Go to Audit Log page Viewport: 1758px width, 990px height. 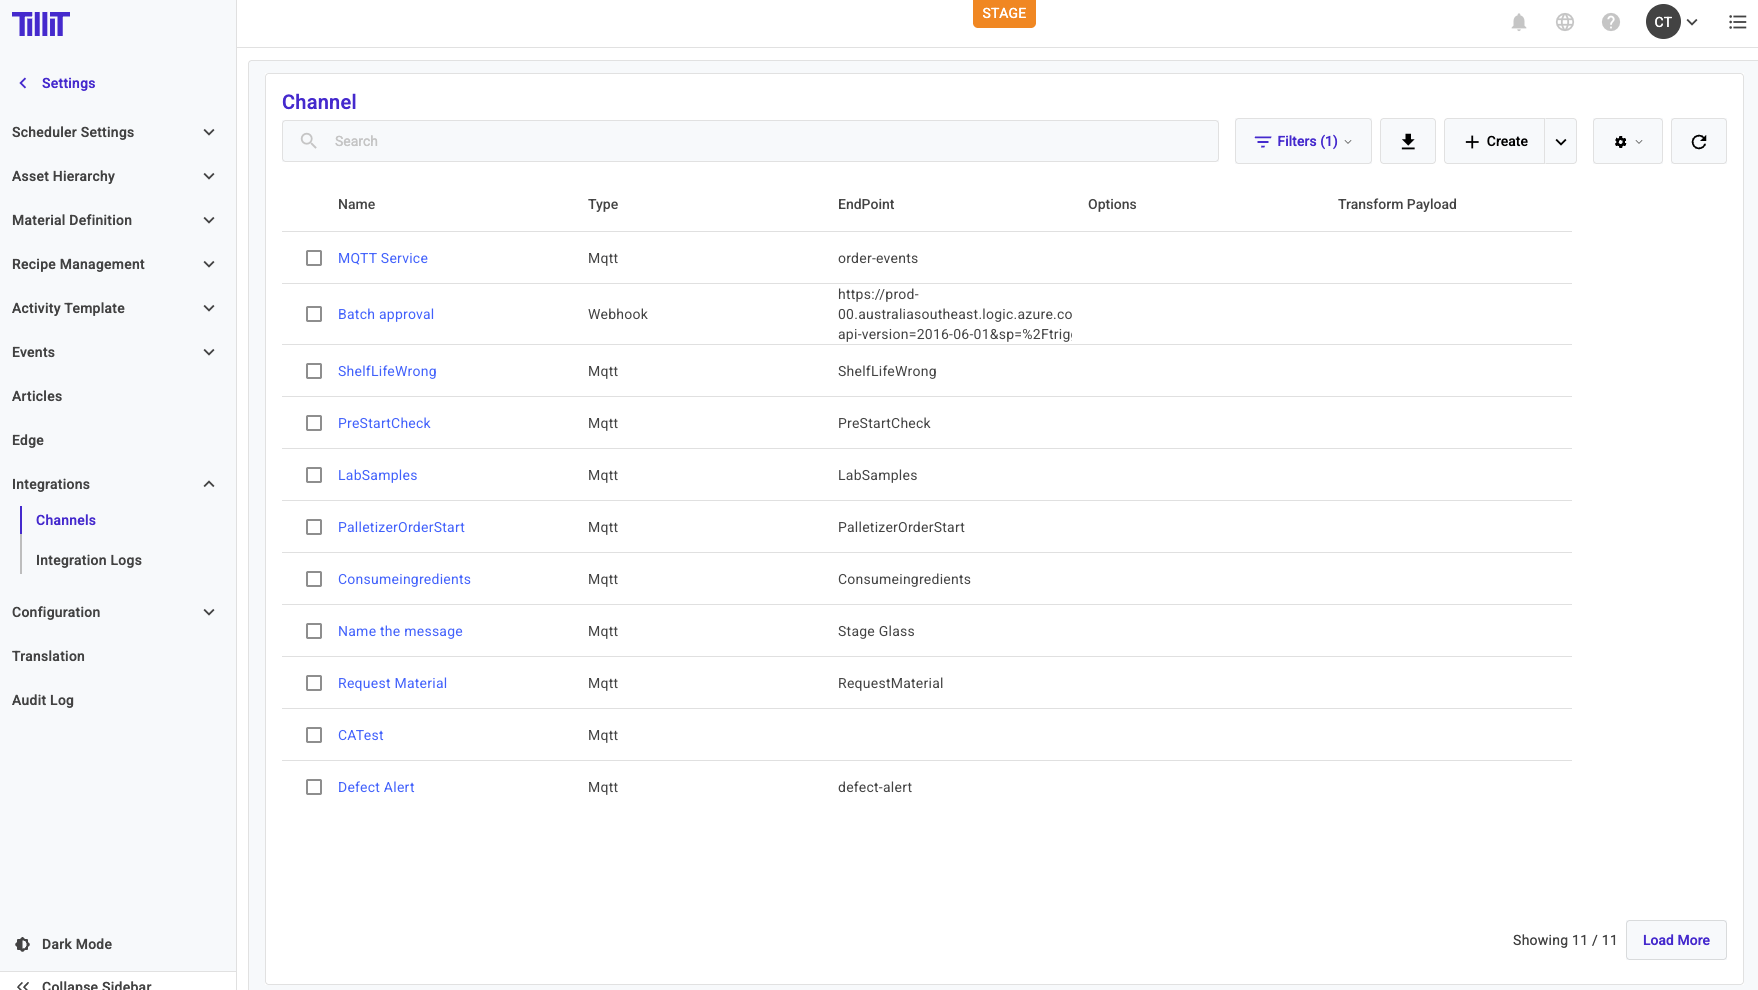43,700
